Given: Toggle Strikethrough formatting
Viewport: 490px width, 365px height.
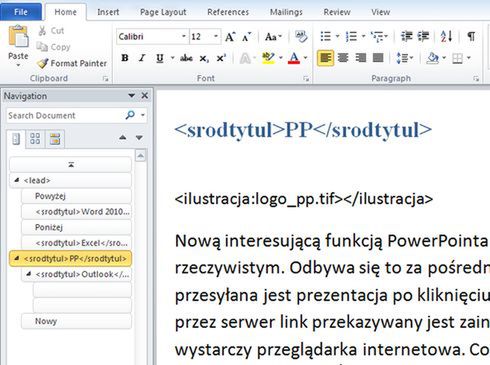Looking at the screenshot, I should [x=186, y=58].
